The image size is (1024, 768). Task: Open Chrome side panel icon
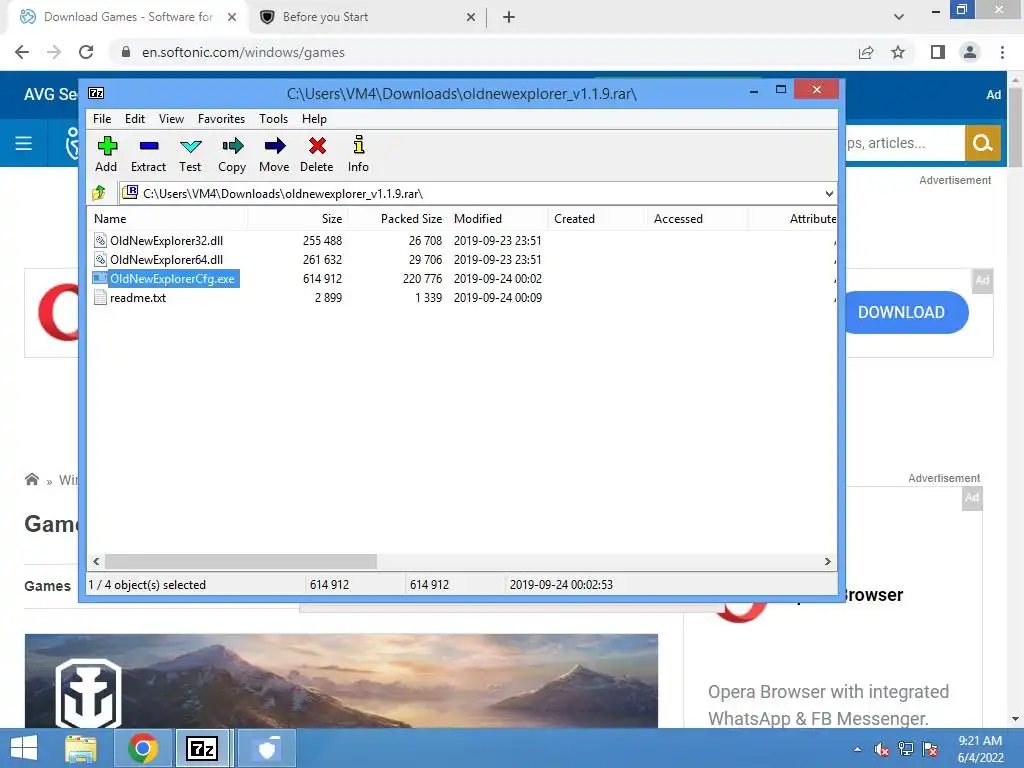click(938, 52)
